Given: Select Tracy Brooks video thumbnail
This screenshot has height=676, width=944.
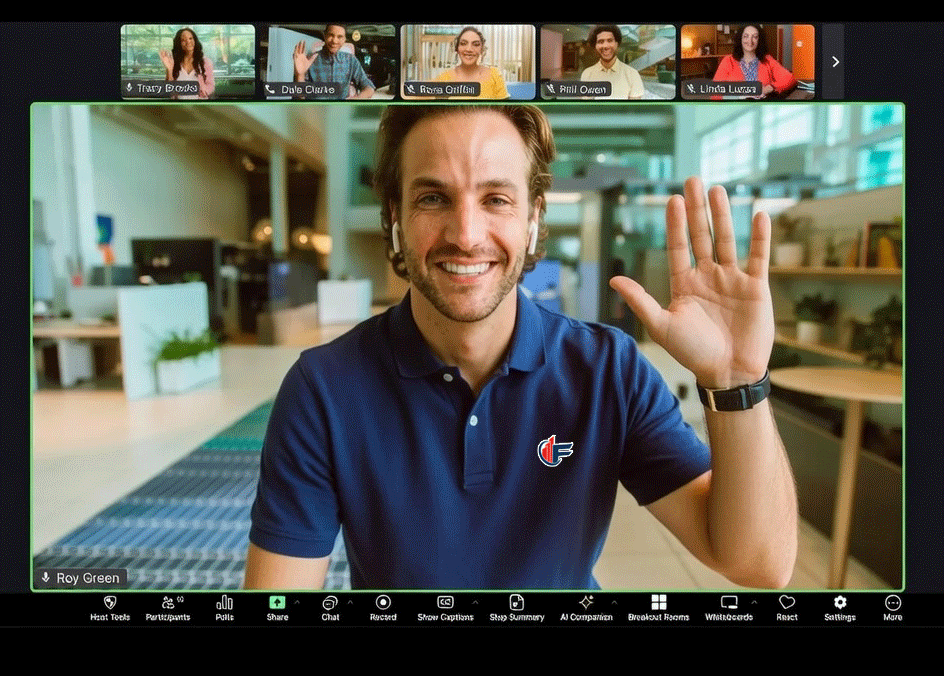Looking at the screenshot, I should [x=188, y=61].
